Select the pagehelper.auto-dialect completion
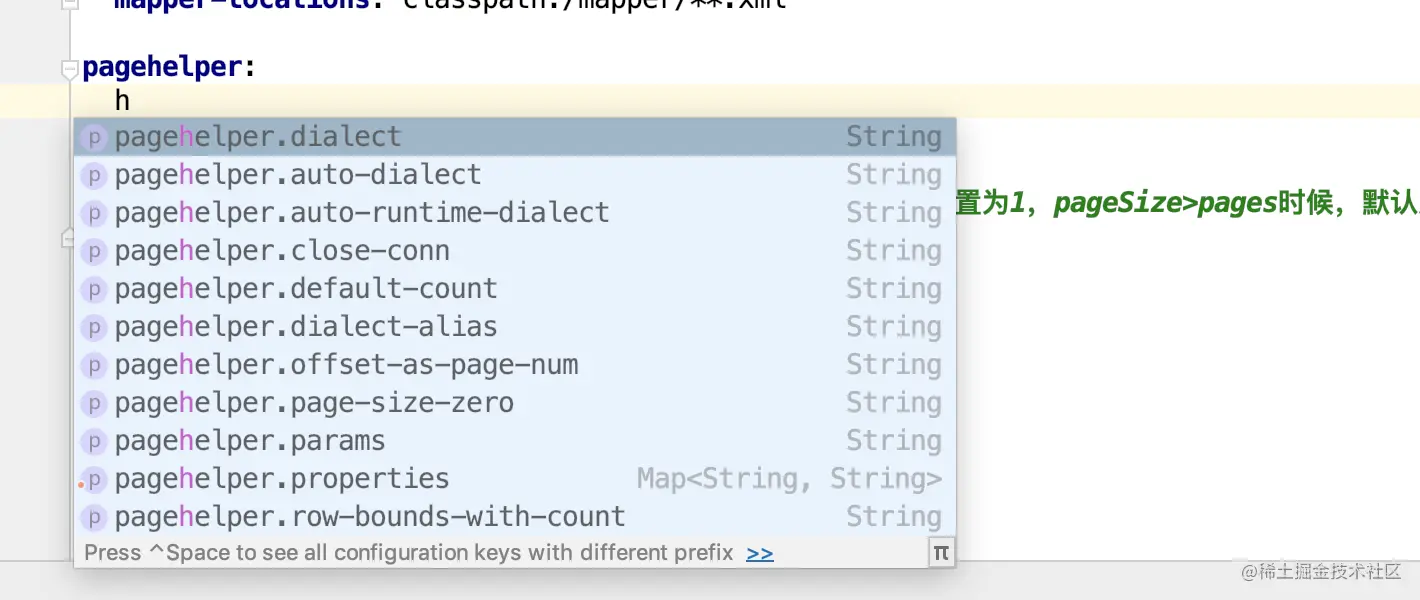Image resolution: width=1420 pixels, height=600 pixels. click(298, 175)
